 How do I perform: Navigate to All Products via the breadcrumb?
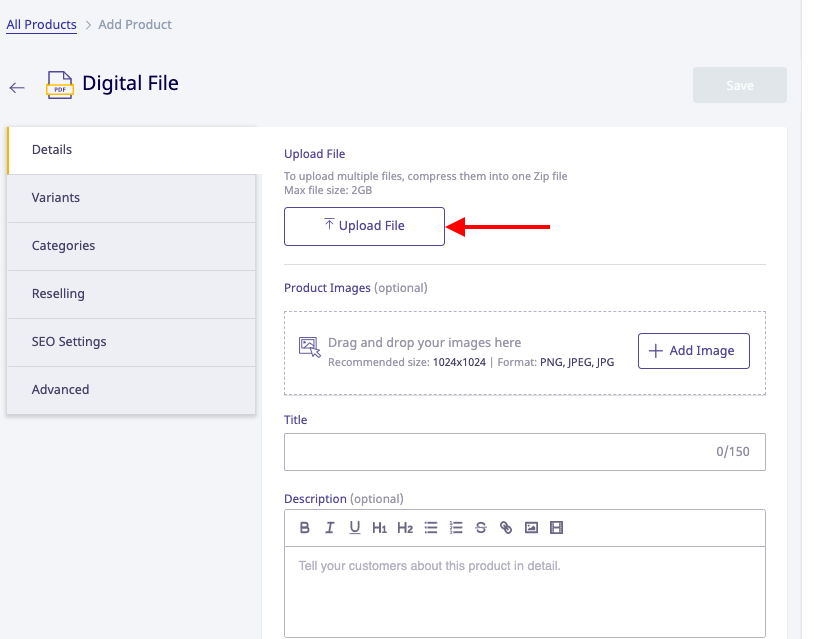click(x=41, y=24)
